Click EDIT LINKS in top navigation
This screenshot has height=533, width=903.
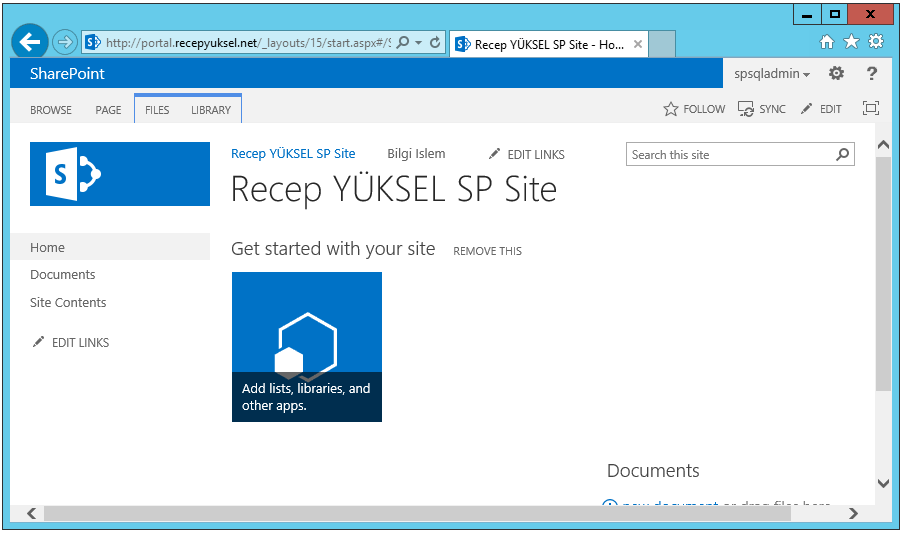pos(526,154)
